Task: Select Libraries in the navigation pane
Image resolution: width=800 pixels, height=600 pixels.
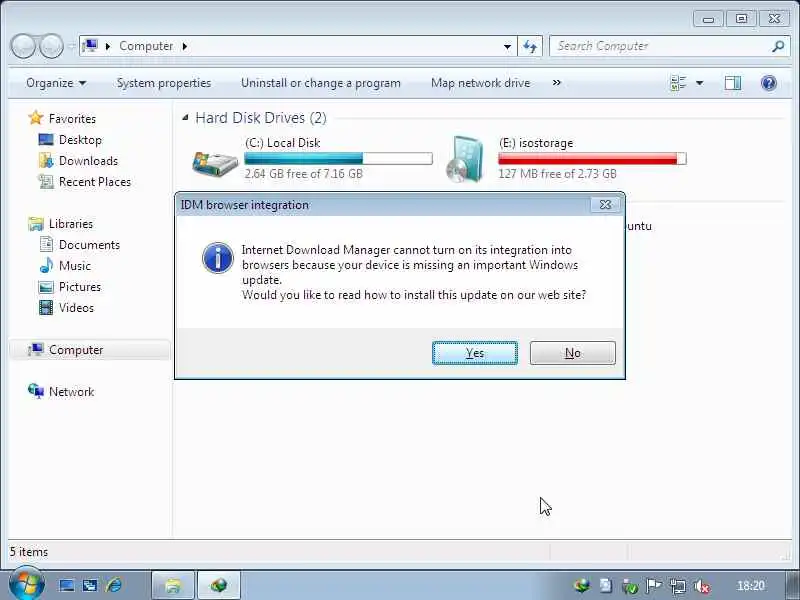Action: [x=71, y=223]
